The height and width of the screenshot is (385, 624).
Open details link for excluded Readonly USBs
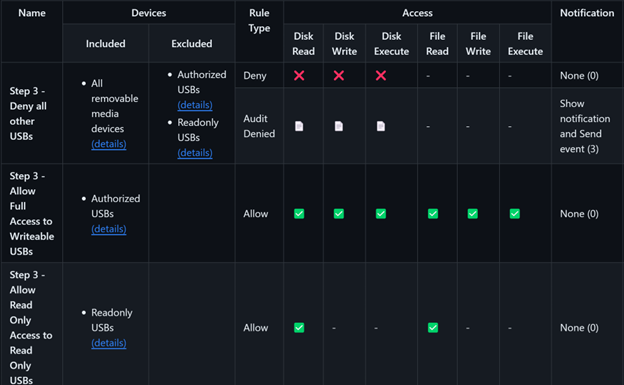[195, 152]
